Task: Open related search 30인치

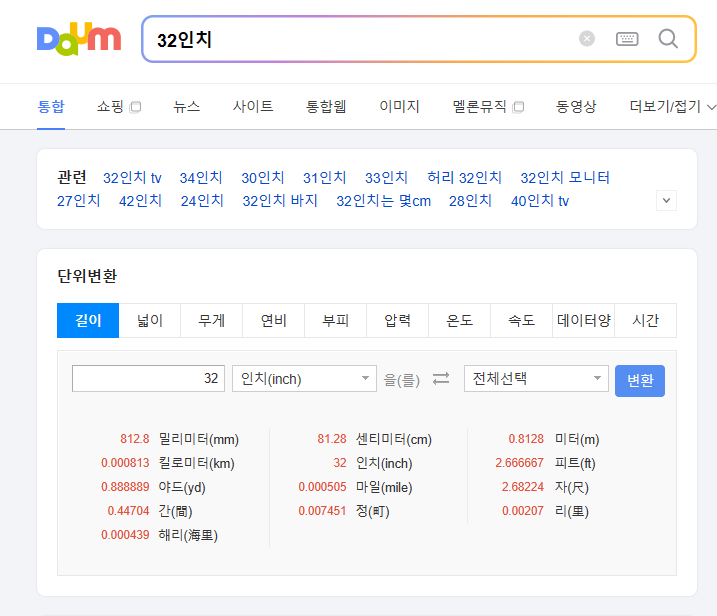Action: click(x=263, y=177)
